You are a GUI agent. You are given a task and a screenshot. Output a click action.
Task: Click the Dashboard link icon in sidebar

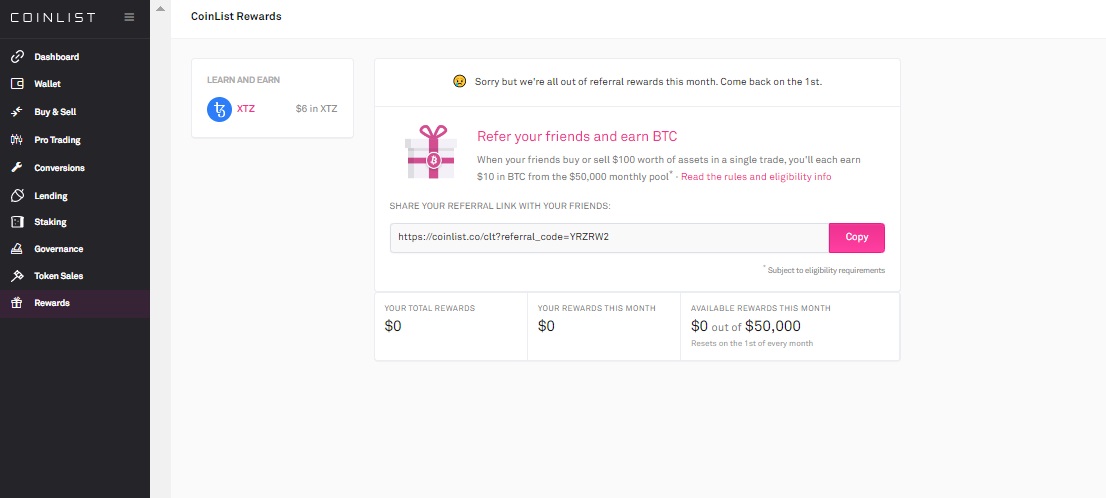(x=17, y=57)
